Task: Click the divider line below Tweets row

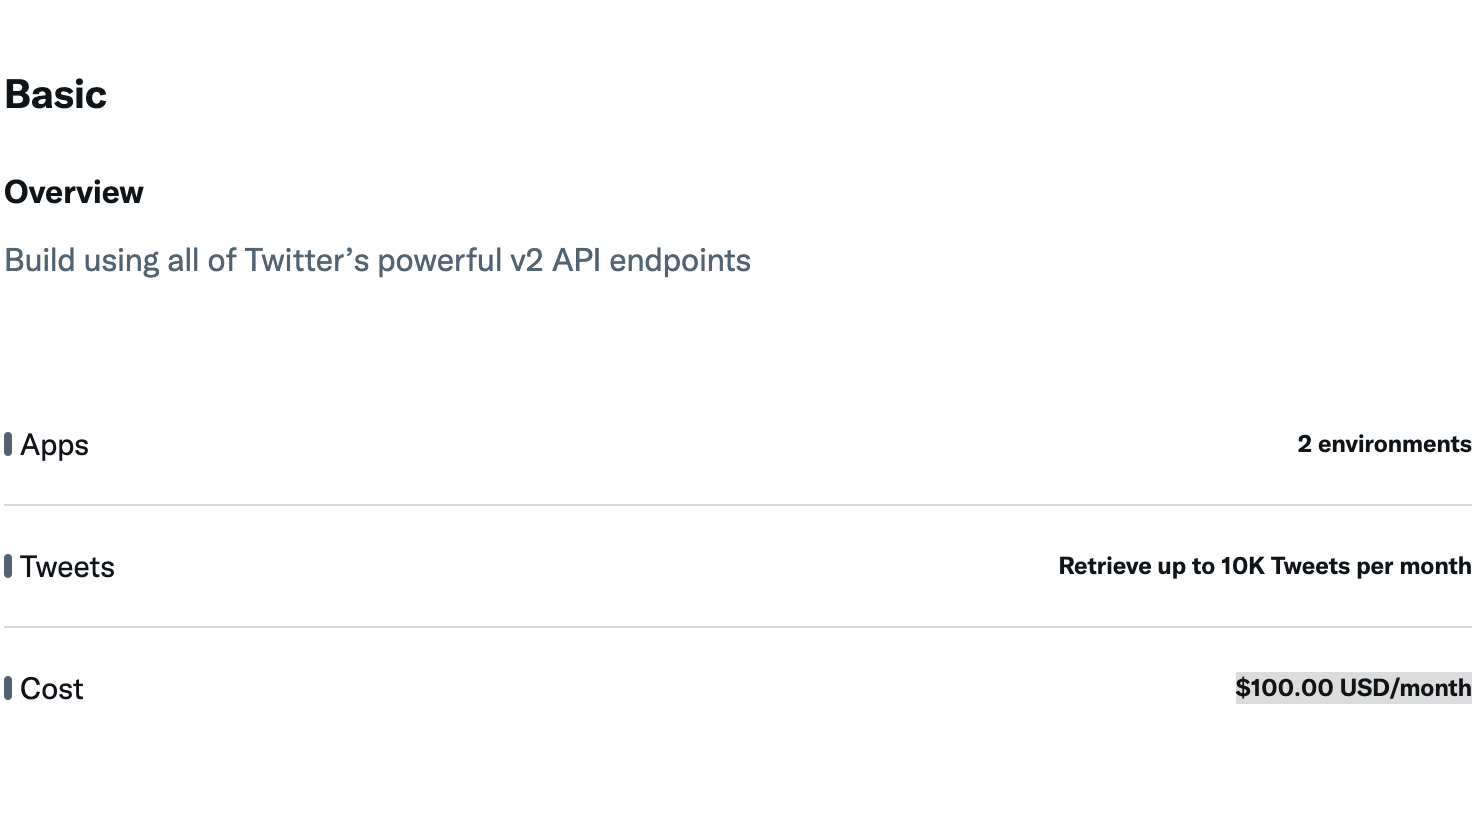Action: [738, 627]
